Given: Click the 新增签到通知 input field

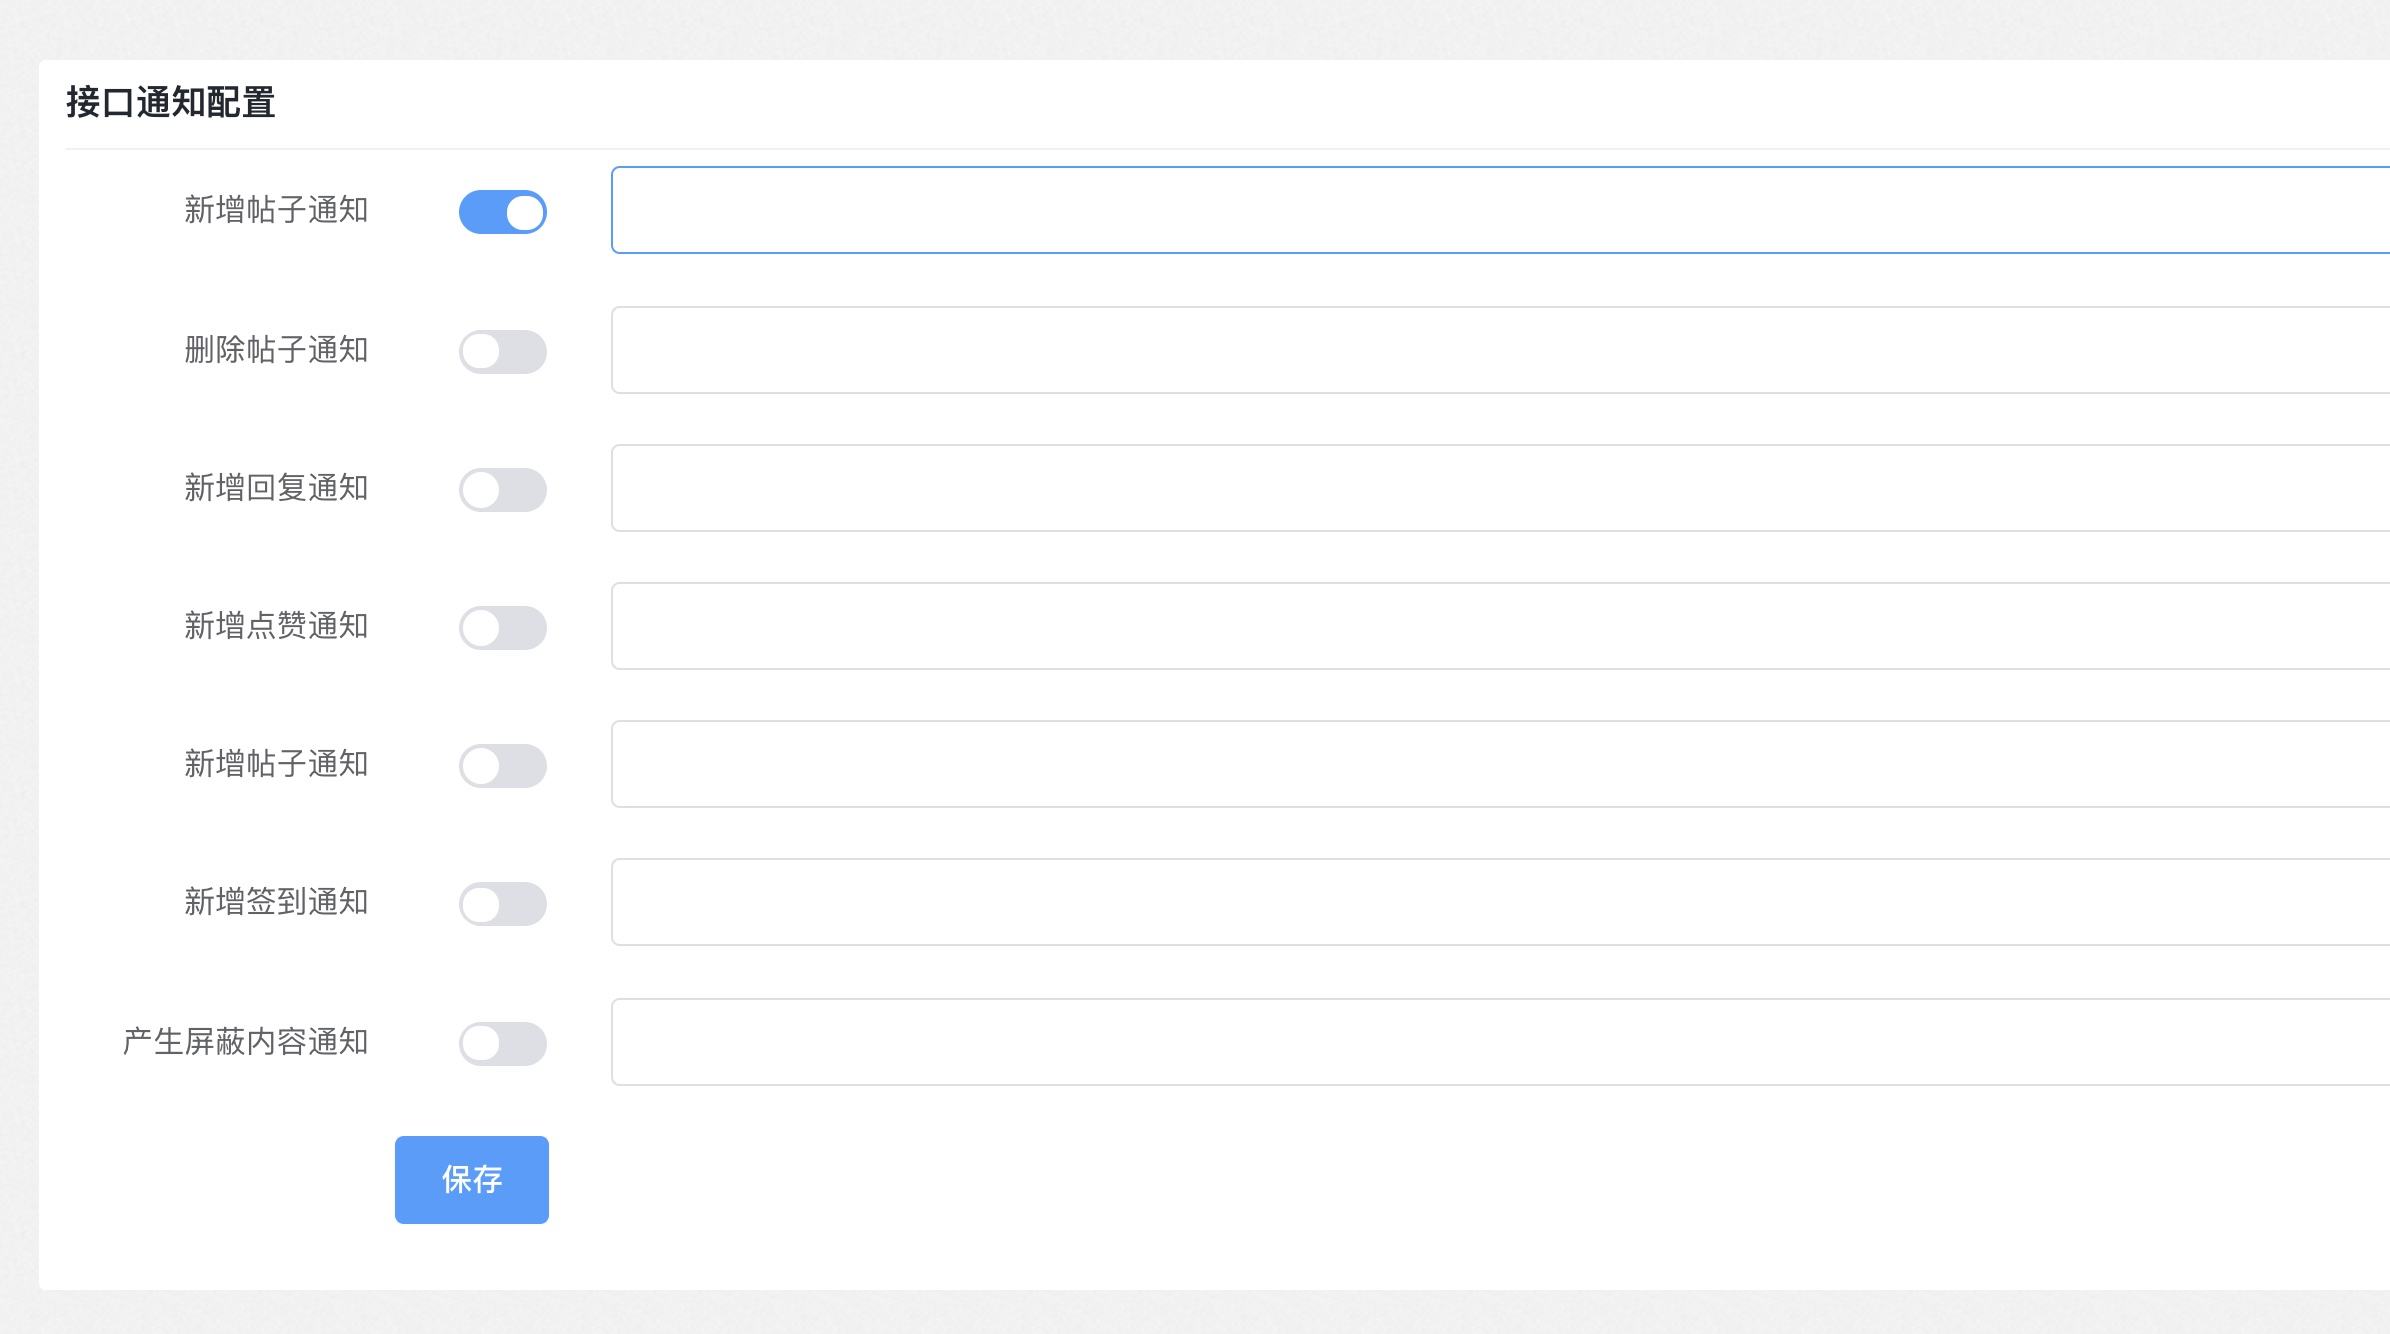Looking at the screenshot, I should point(1500,902).
